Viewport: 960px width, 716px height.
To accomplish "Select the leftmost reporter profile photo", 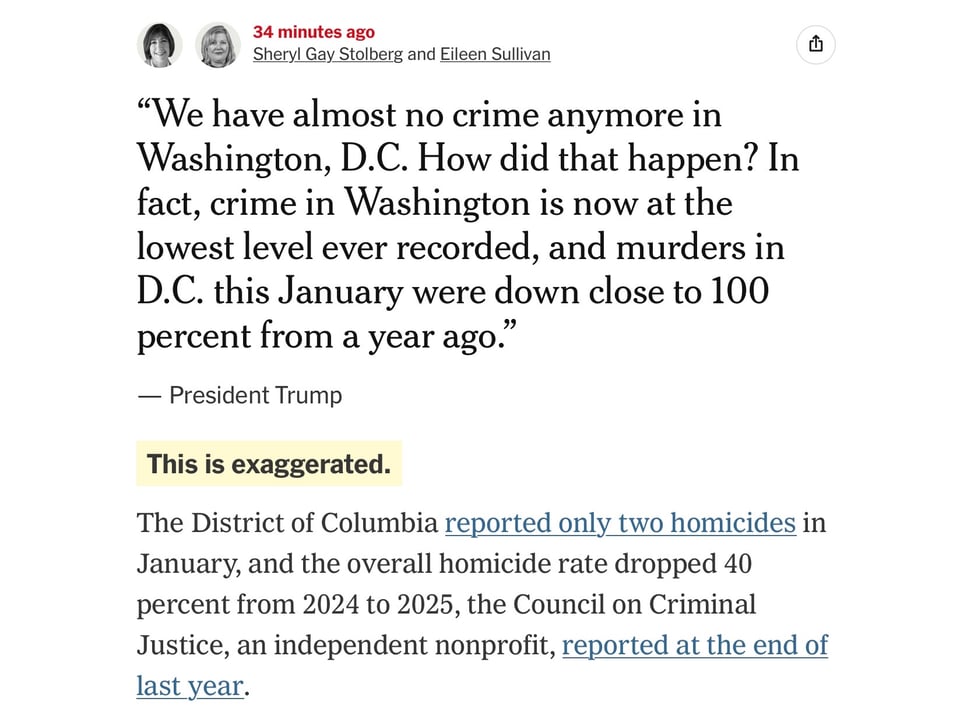I will tap(158, 44).
